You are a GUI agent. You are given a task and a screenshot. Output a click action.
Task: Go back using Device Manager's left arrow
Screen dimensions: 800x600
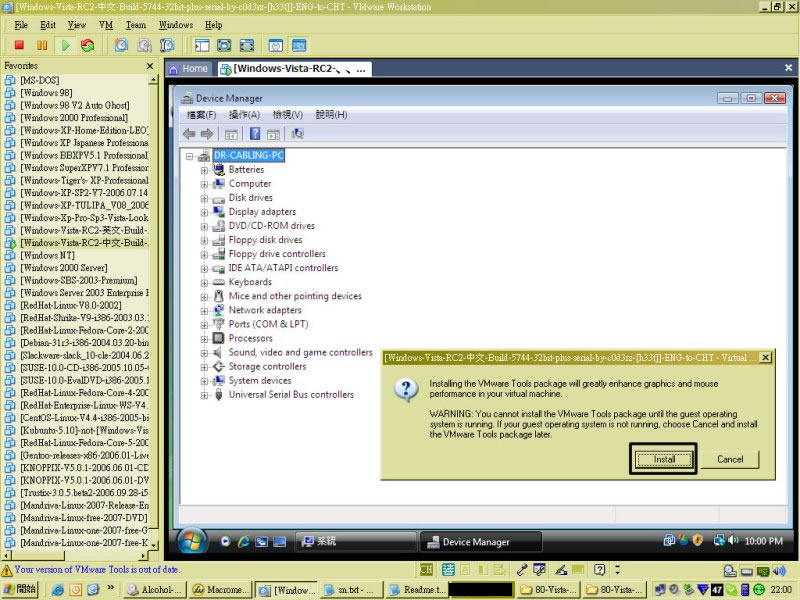(189, 134)
